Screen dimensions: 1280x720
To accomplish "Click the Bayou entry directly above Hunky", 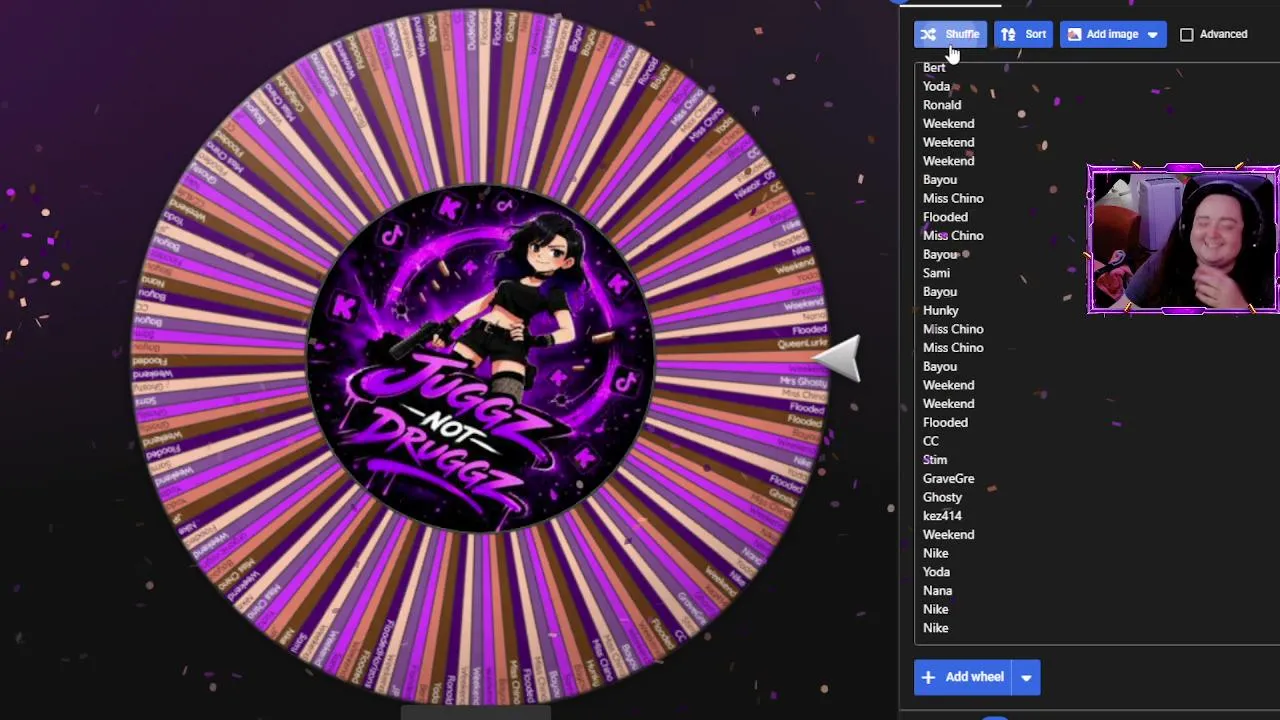I will click(940, 292).
